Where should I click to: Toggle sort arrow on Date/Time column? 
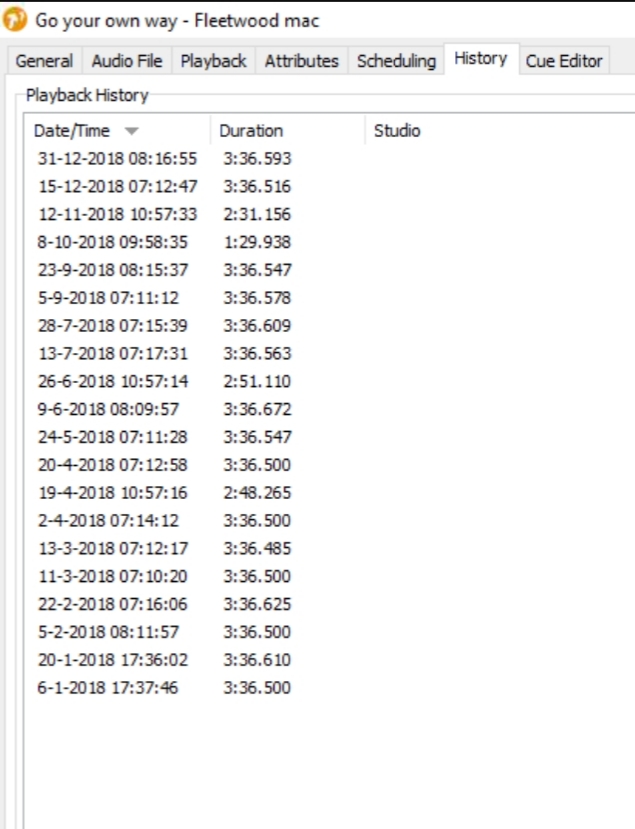coord(132,131)
